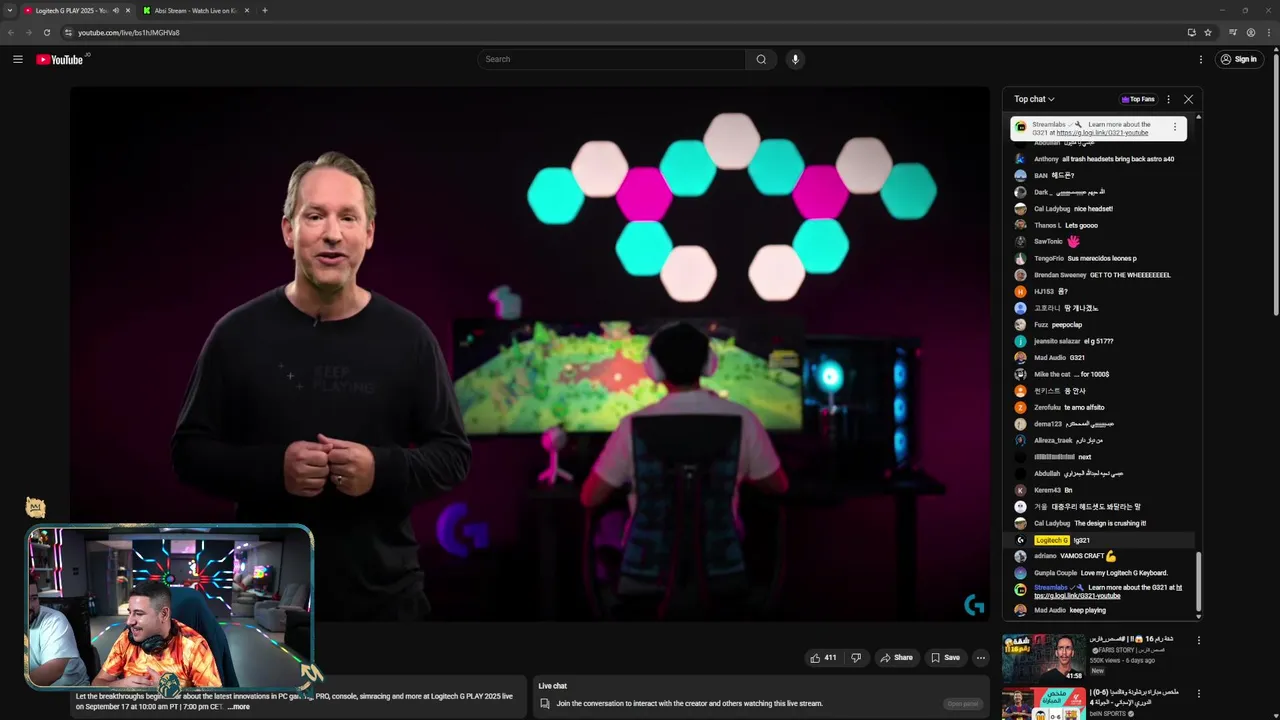
Task: Expand description with ...more
Action: tap(239, 707)
